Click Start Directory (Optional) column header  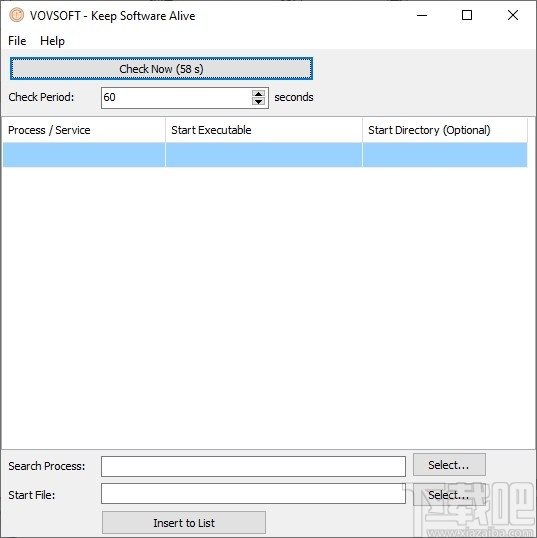coord(445,130)
